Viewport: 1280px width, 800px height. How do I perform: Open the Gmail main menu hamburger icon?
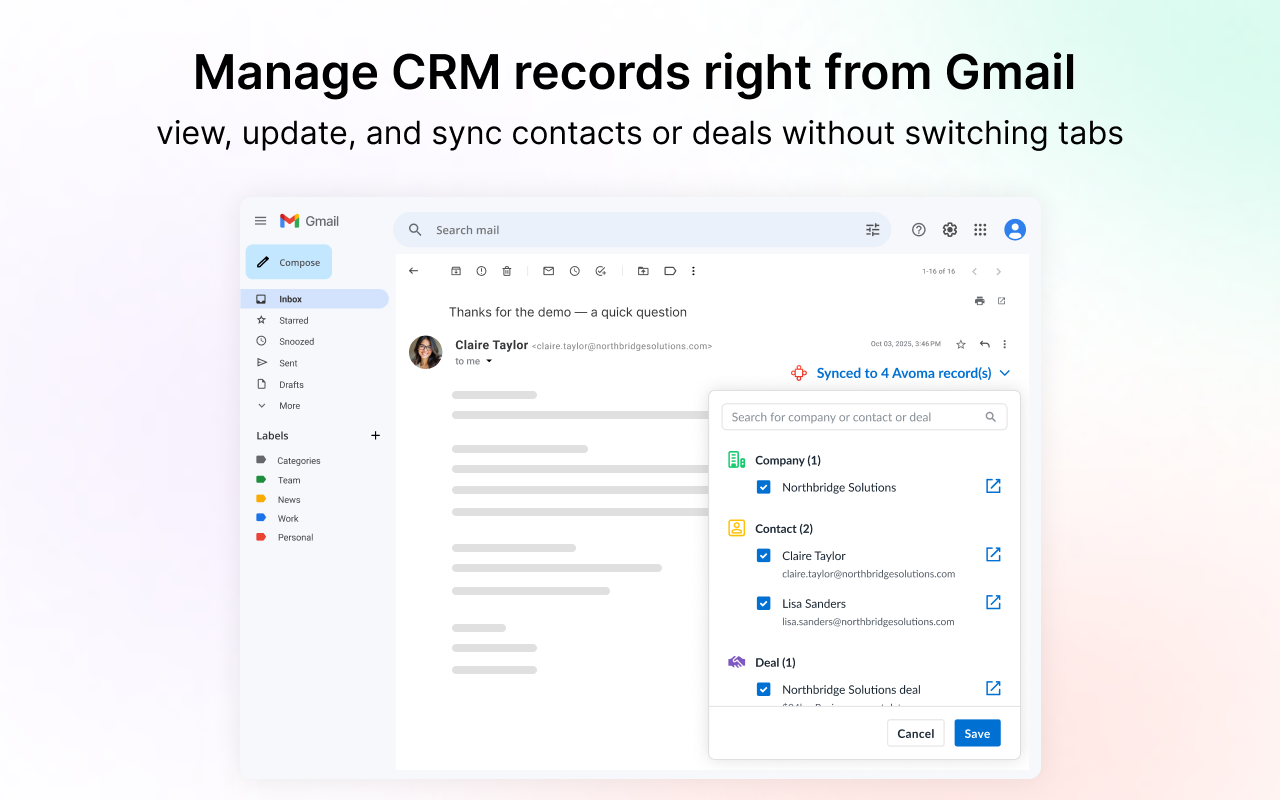click(260, 221)
